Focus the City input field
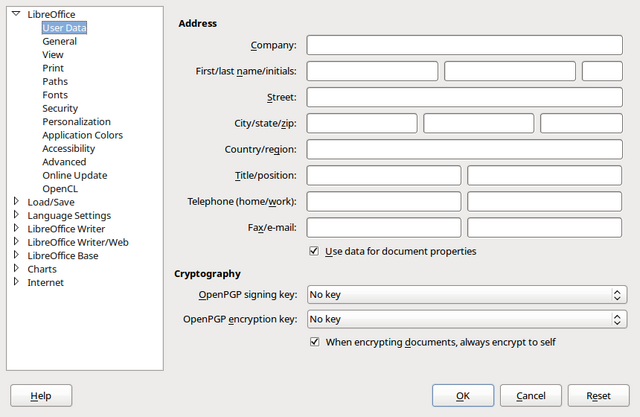The width and height of the screenshot is (640, 417). tap(362, 123)
